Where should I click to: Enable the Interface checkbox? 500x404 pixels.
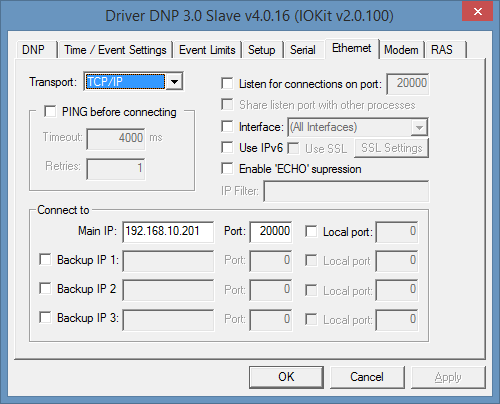pyautogui.click(x=227, y=127)
